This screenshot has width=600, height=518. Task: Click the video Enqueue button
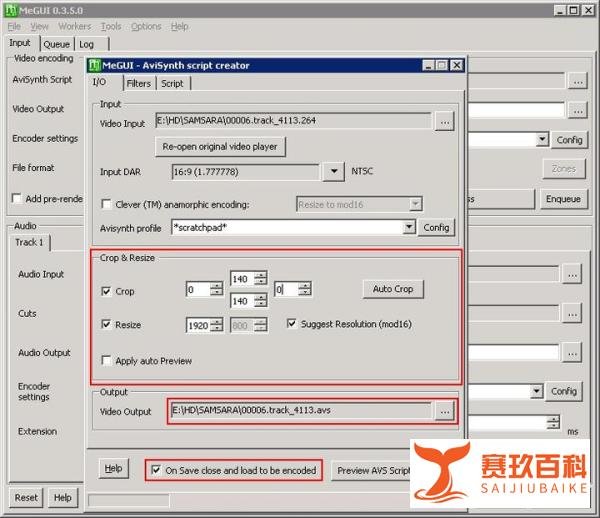(563, 199)
